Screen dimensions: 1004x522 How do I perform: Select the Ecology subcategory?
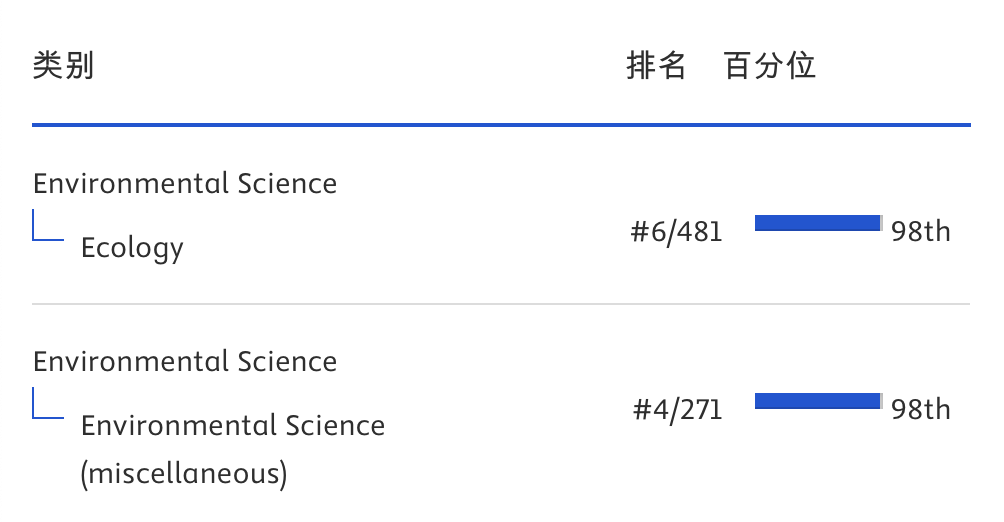(x=132, y=248)
